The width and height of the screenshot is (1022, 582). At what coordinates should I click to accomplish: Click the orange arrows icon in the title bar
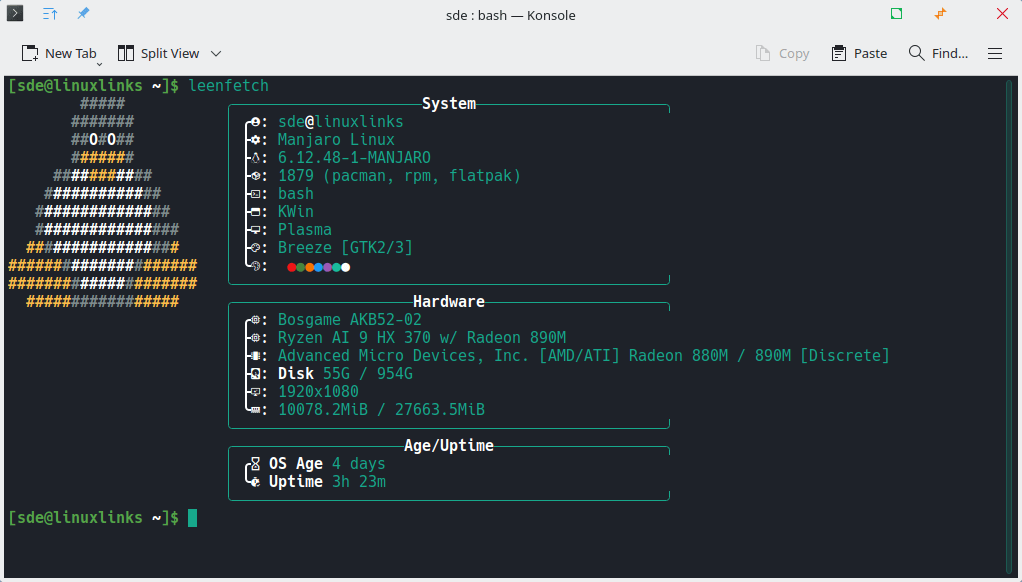point(940,14)
